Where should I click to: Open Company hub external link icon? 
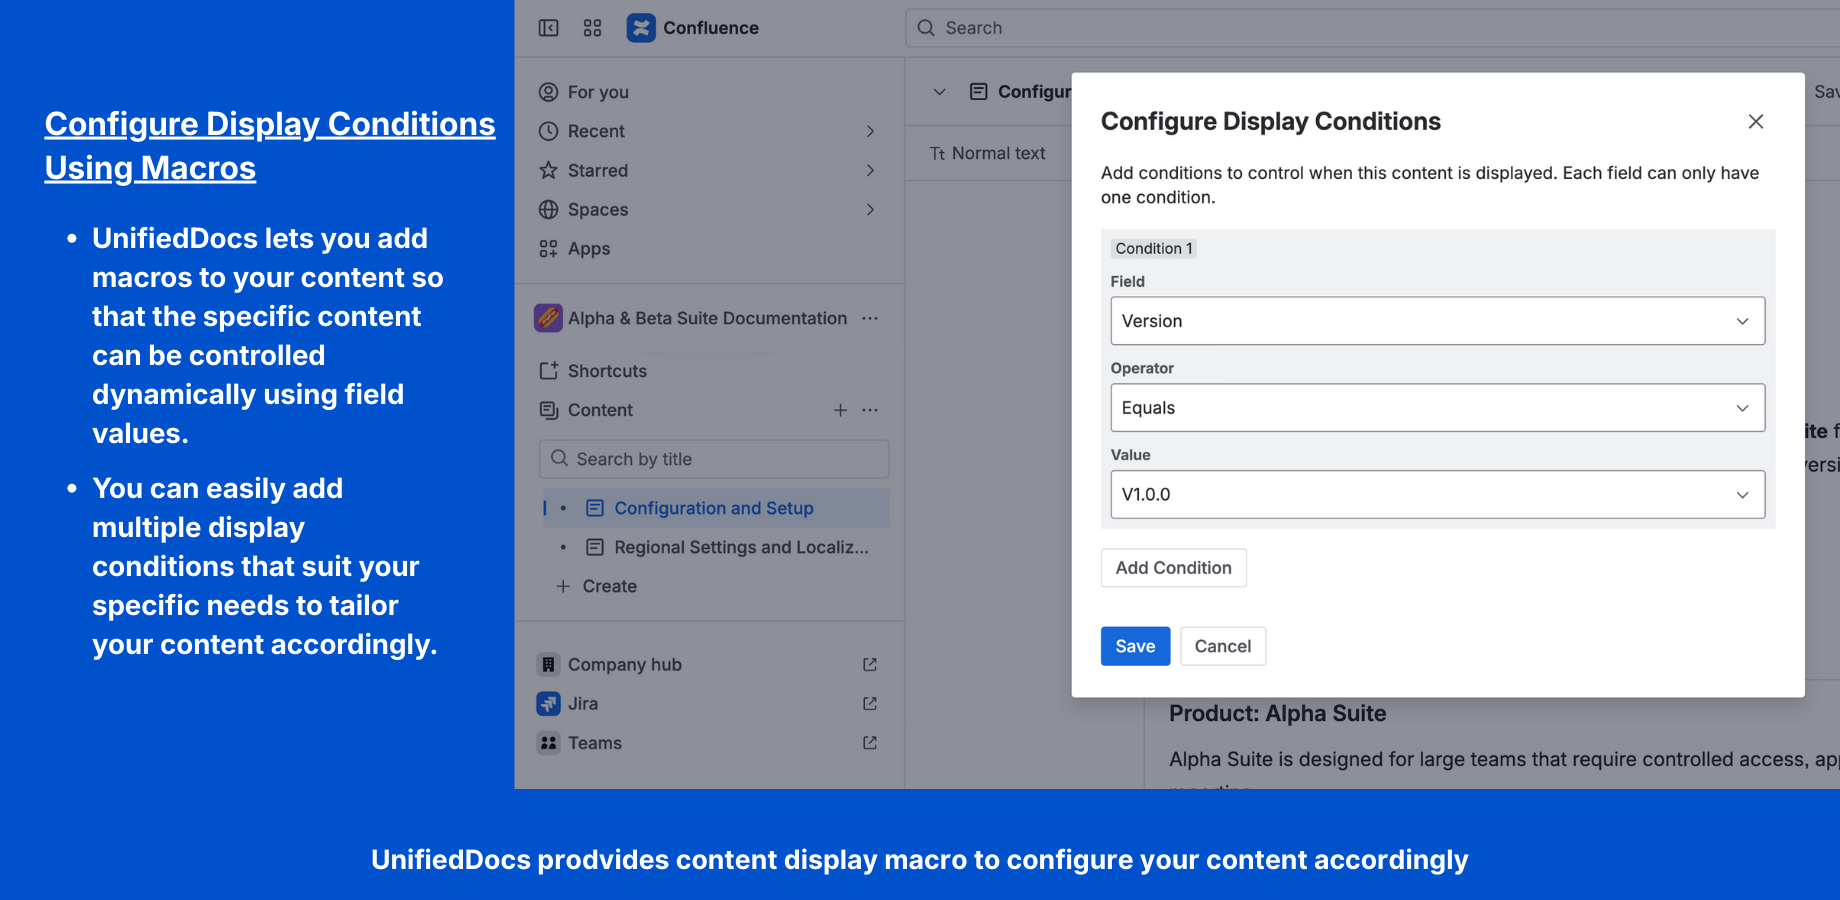click(x=870, y=665)
